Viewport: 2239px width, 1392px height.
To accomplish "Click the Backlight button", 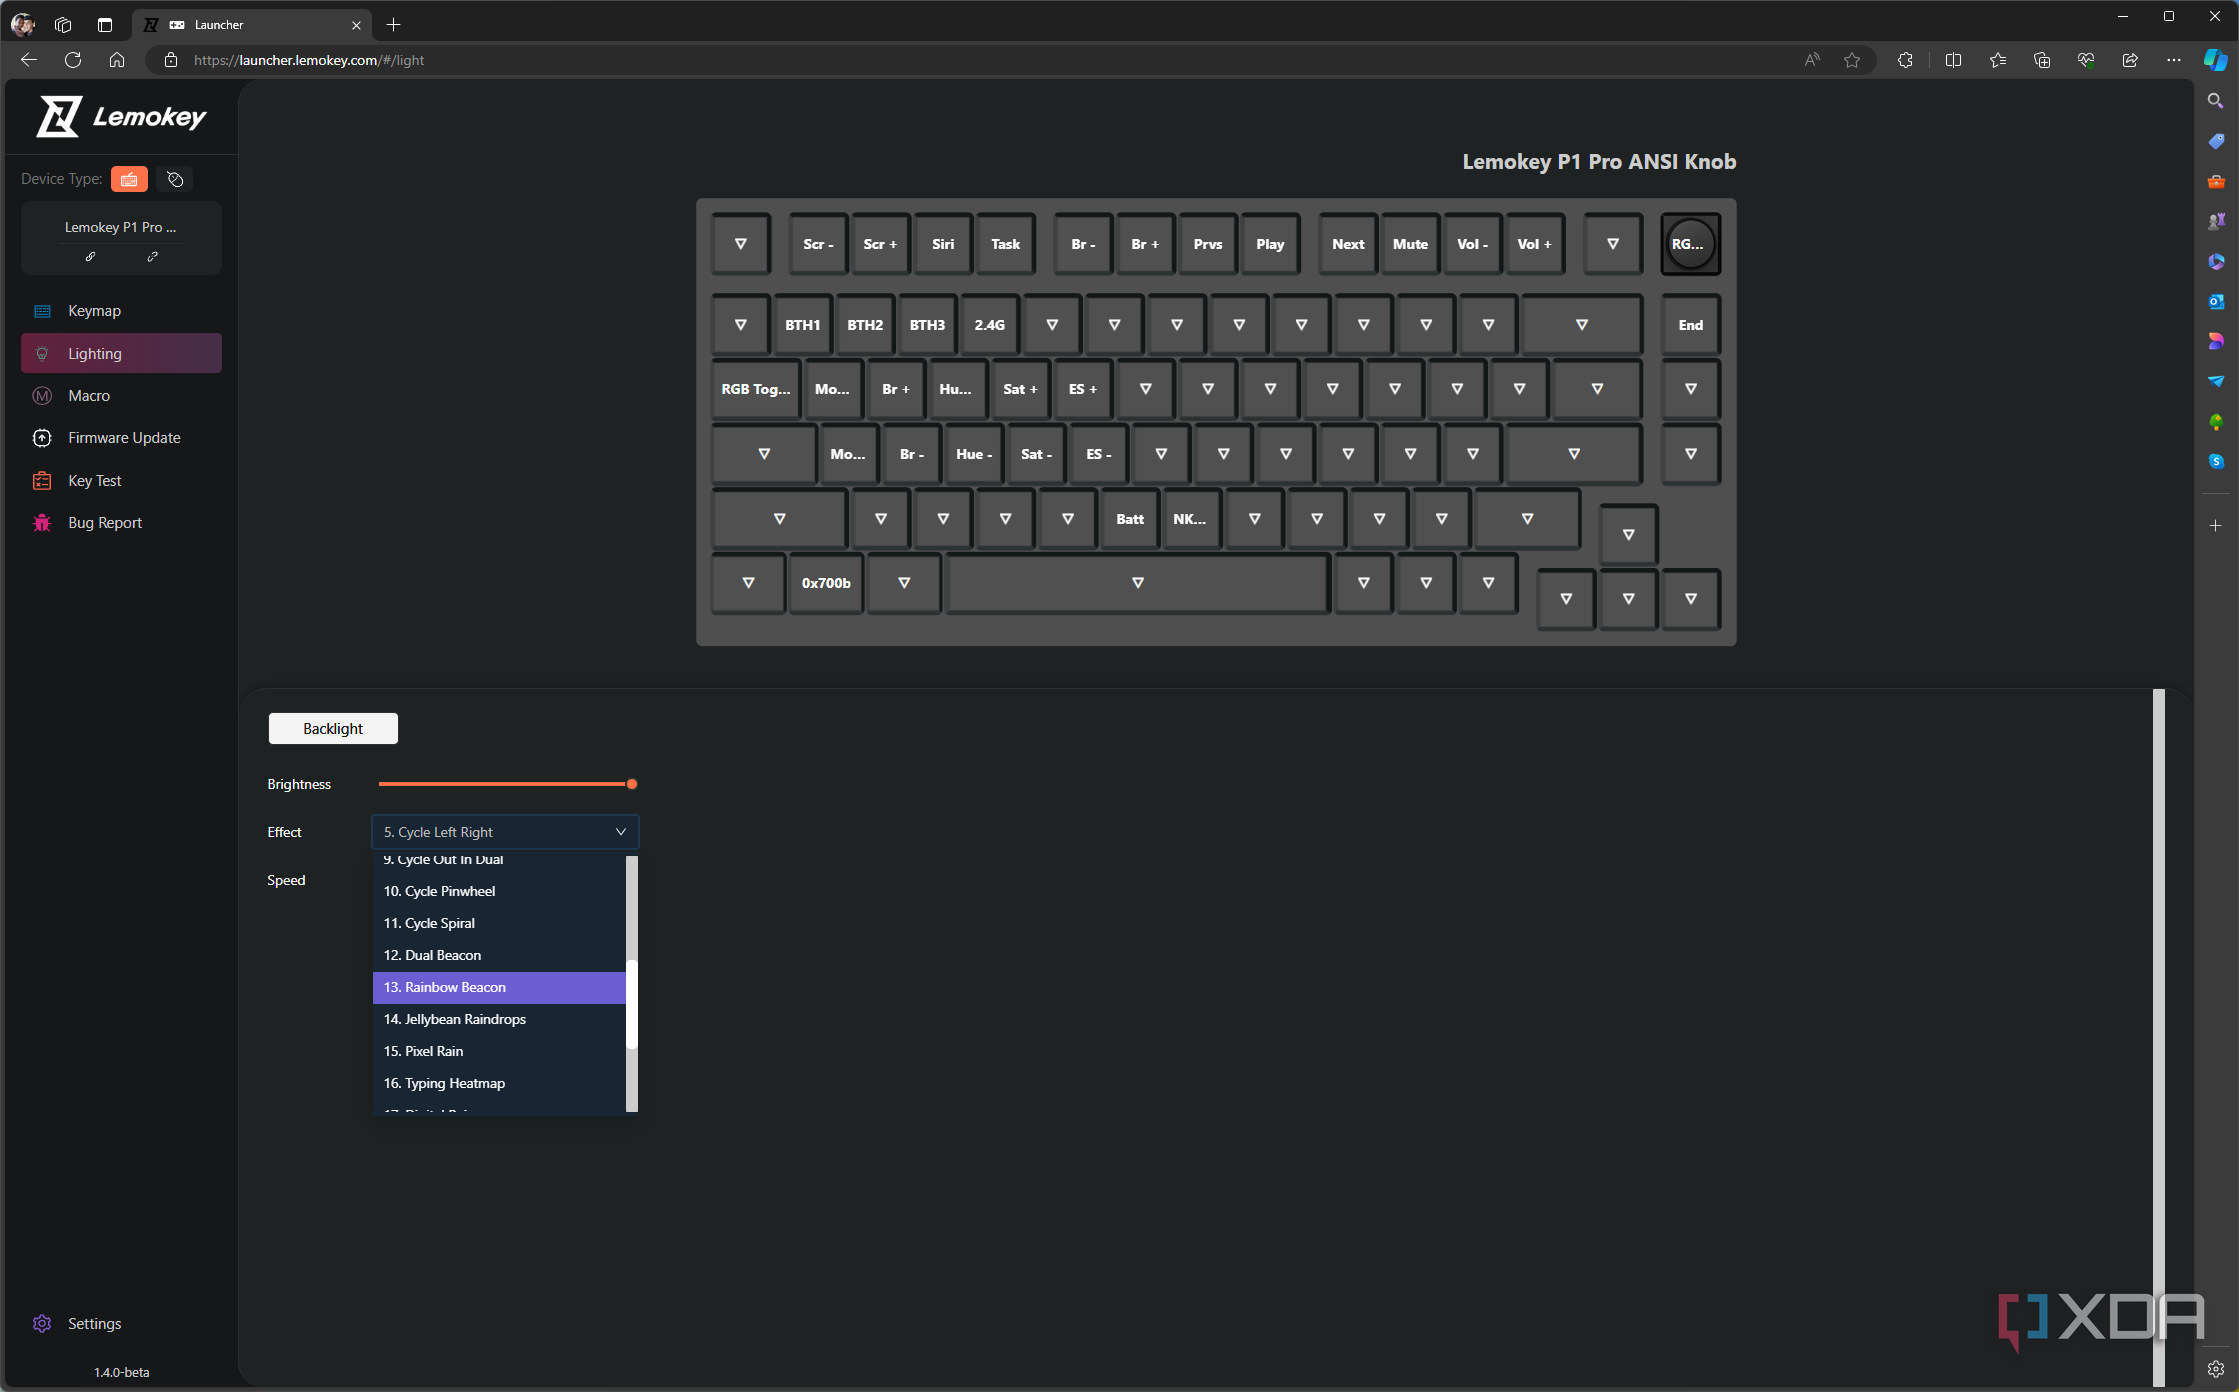I will pyautogui.click(x=333, y=729).
